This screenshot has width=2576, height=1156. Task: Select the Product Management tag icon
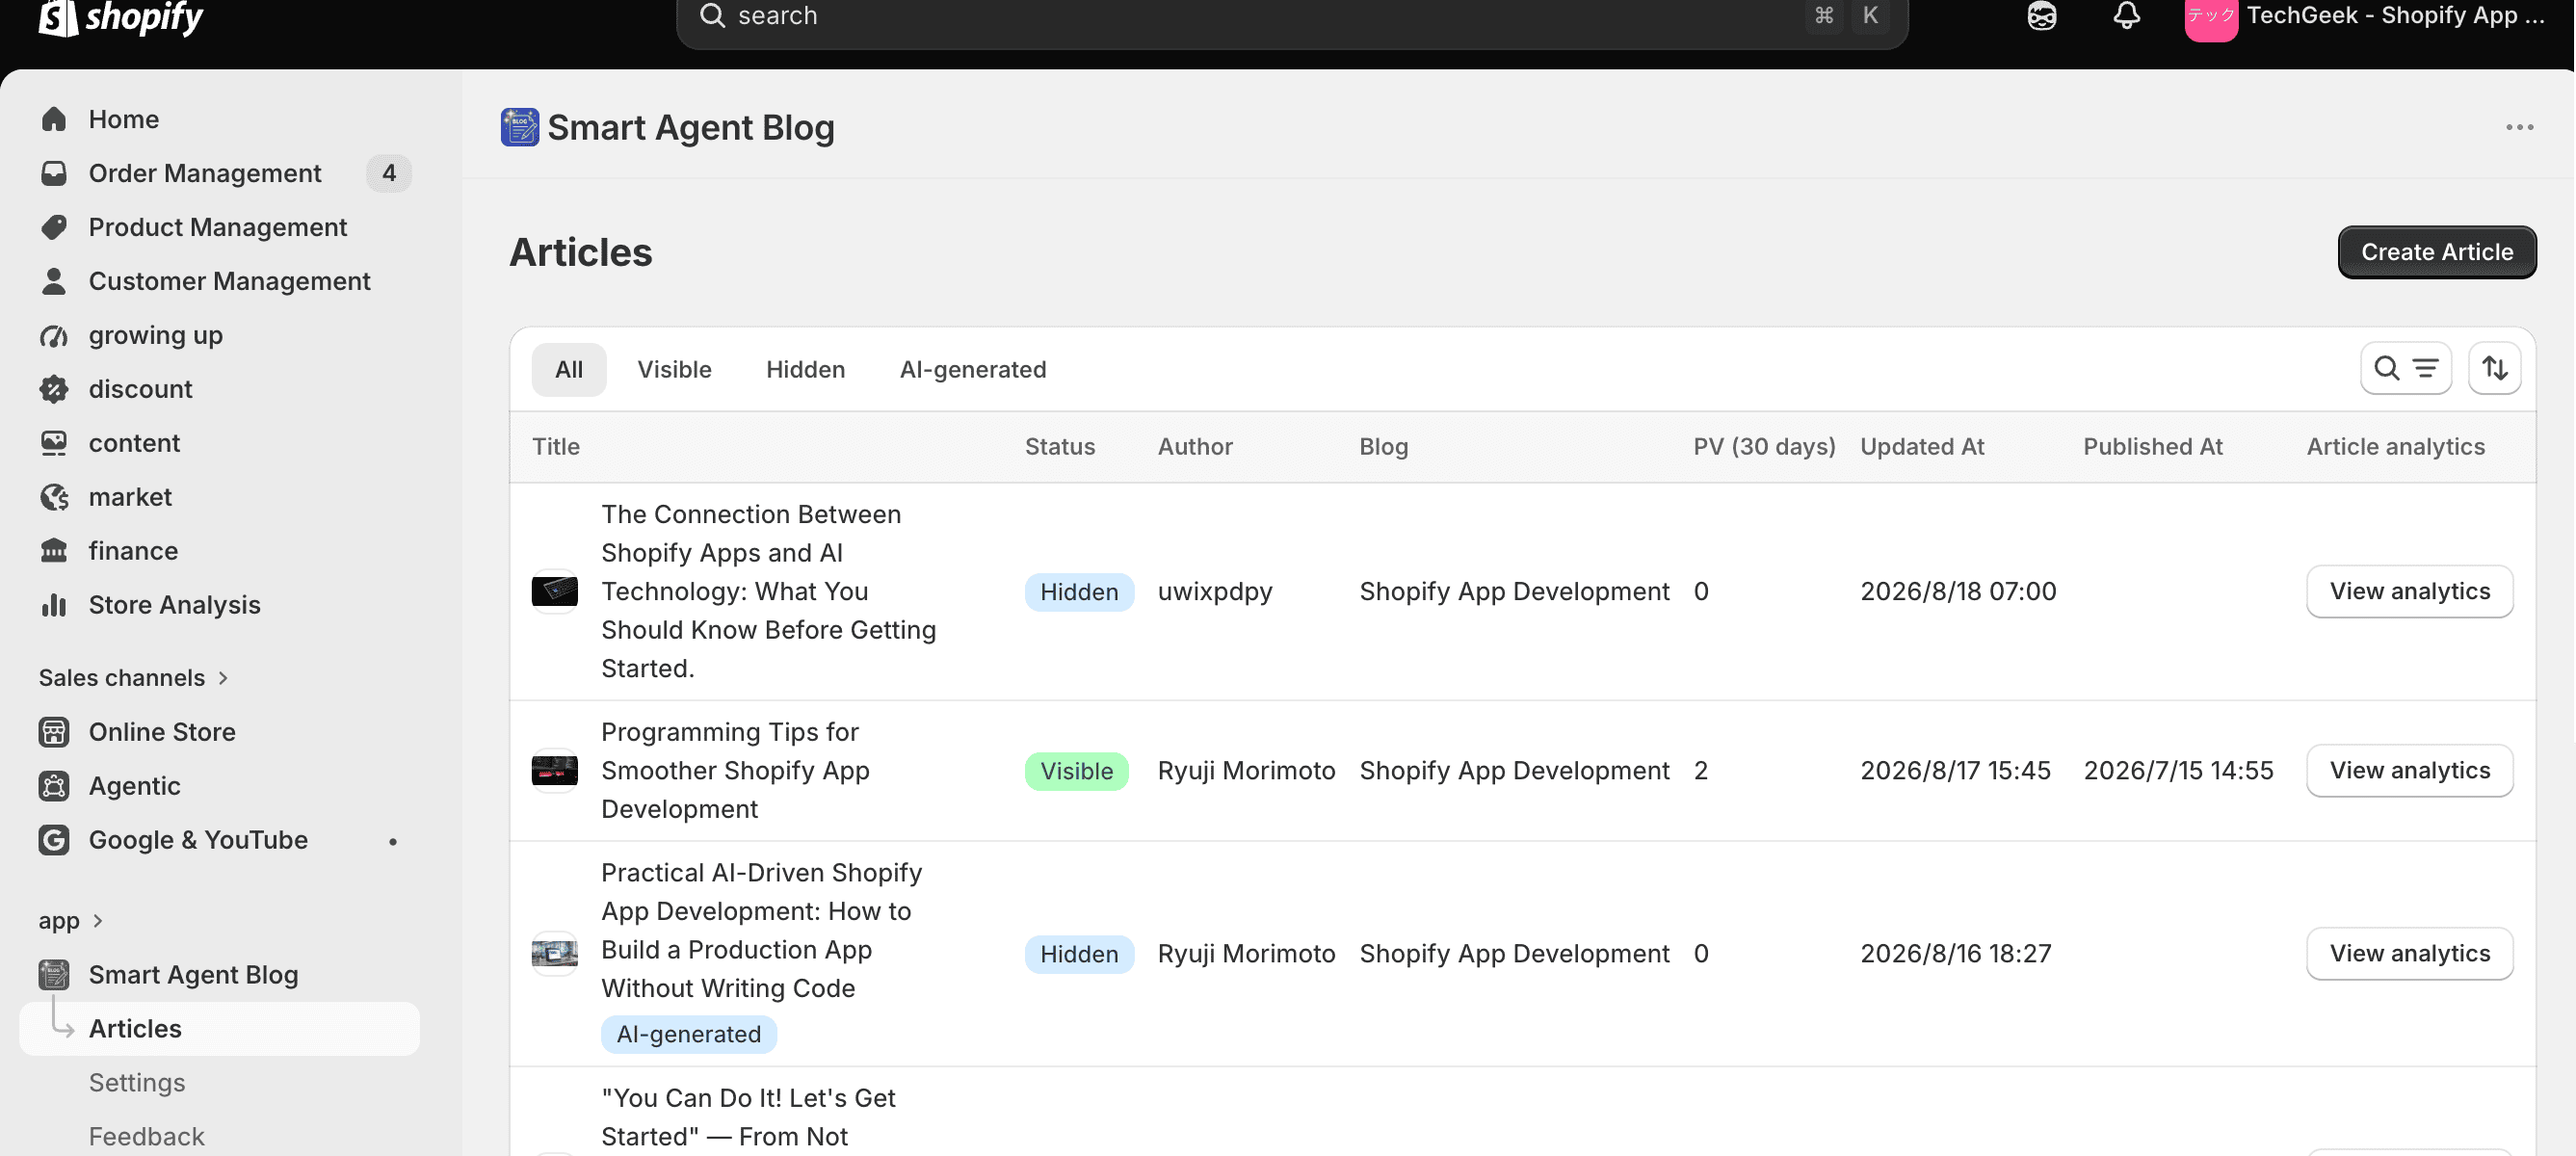click(x=54, y=227)
